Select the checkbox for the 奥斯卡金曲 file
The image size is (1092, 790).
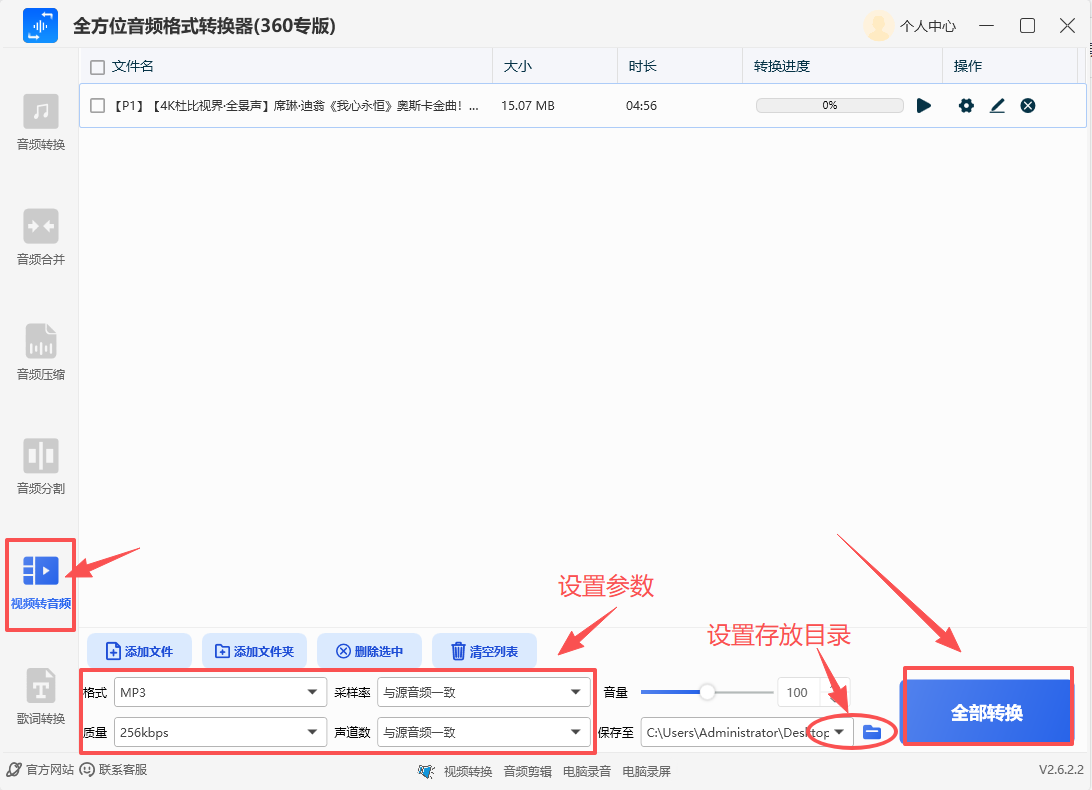tap(96, 105)
